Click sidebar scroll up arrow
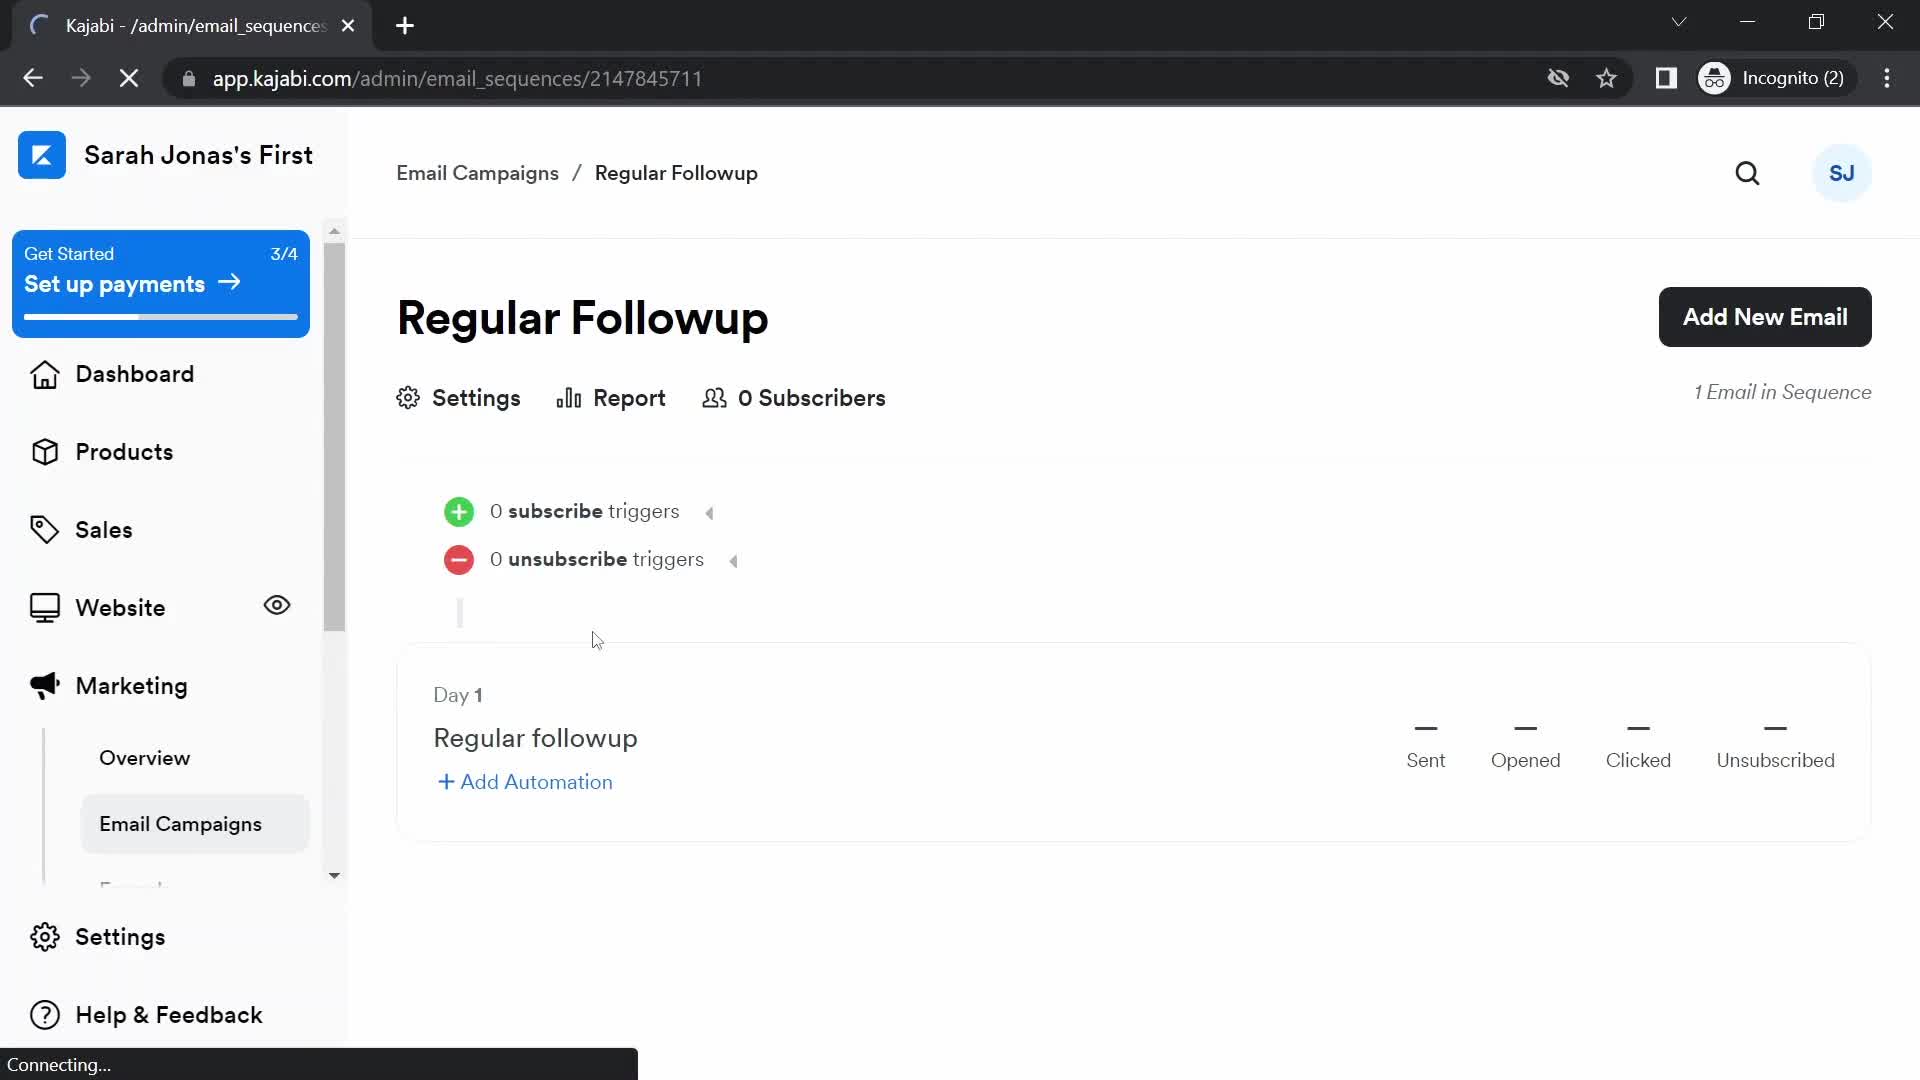Image resolution: width=1920 pixels, height=1080 pixels. pos(334,231)
